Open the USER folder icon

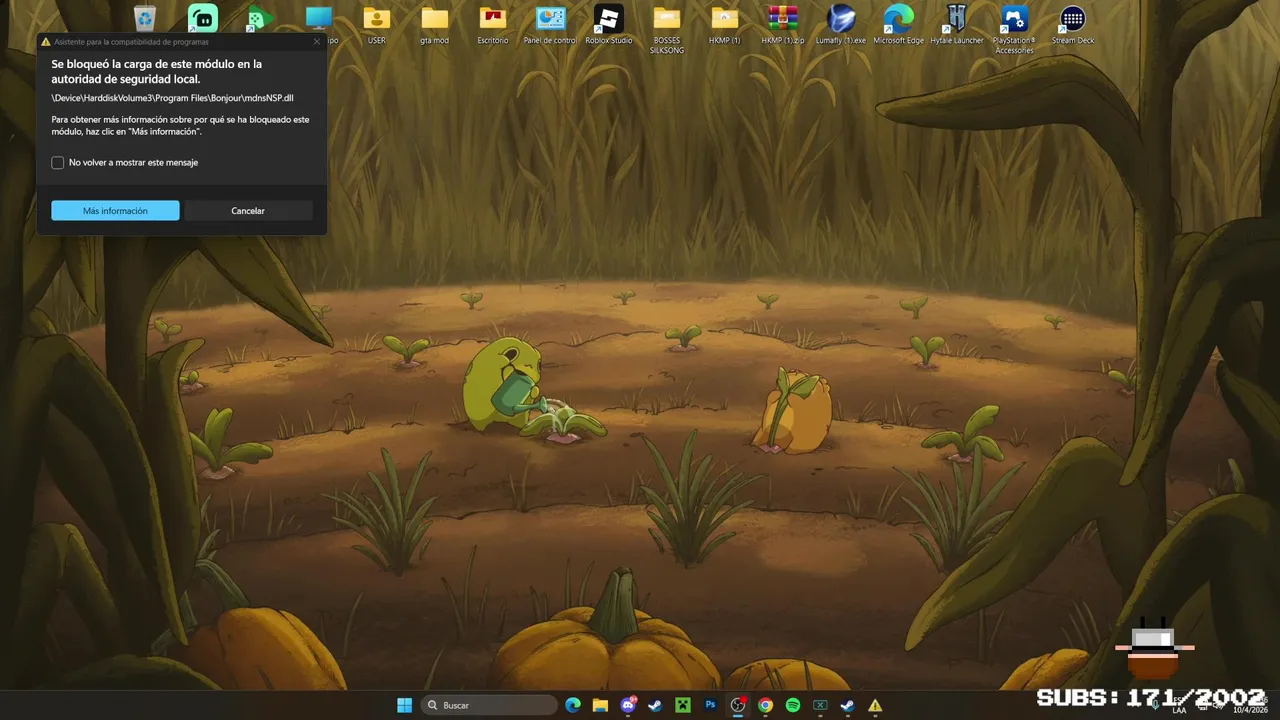coord(377,25)
